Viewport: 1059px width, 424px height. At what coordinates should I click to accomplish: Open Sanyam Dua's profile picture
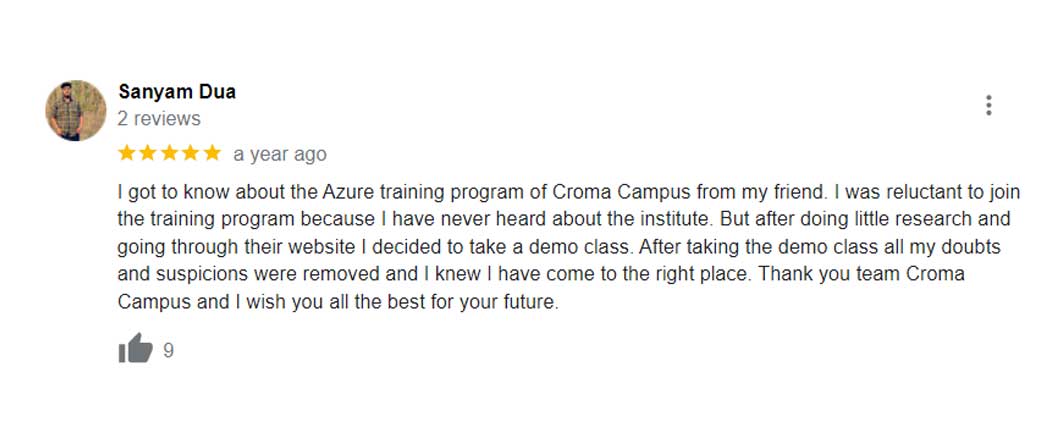(76, 110)
